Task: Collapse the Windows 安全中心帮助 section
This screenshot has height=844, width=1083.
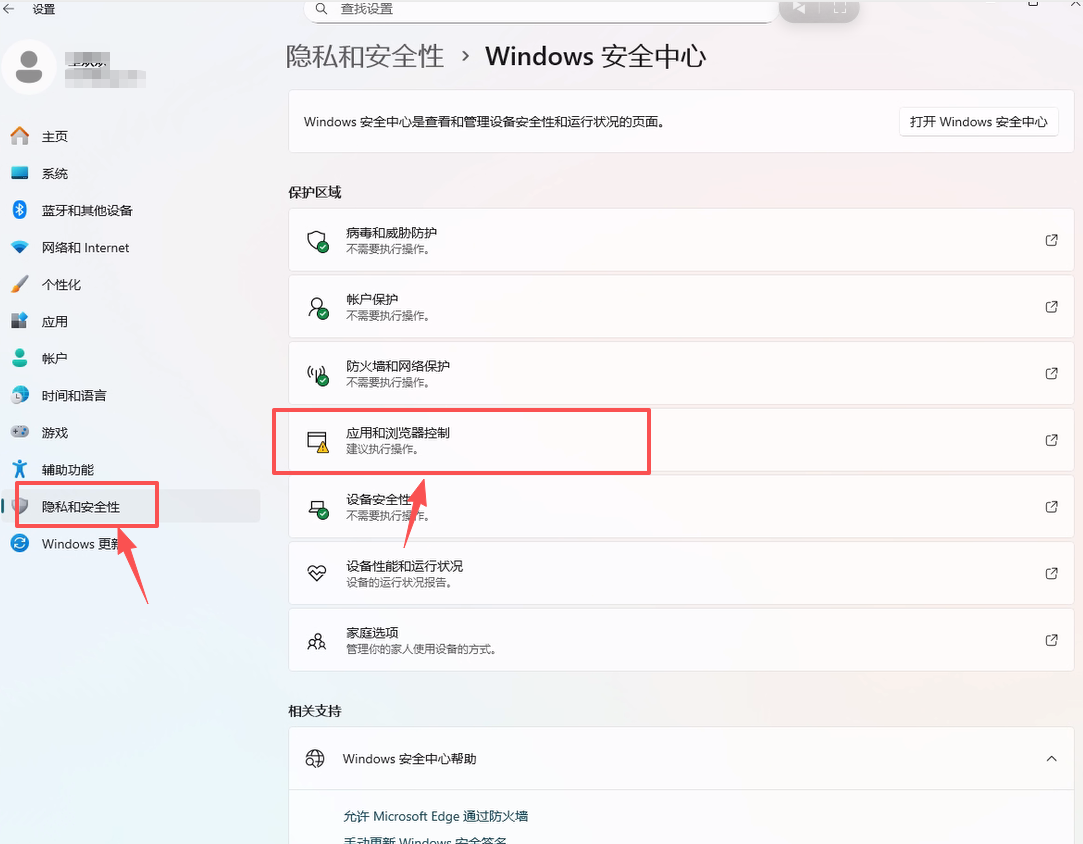Action: [x=1051, y=759]
